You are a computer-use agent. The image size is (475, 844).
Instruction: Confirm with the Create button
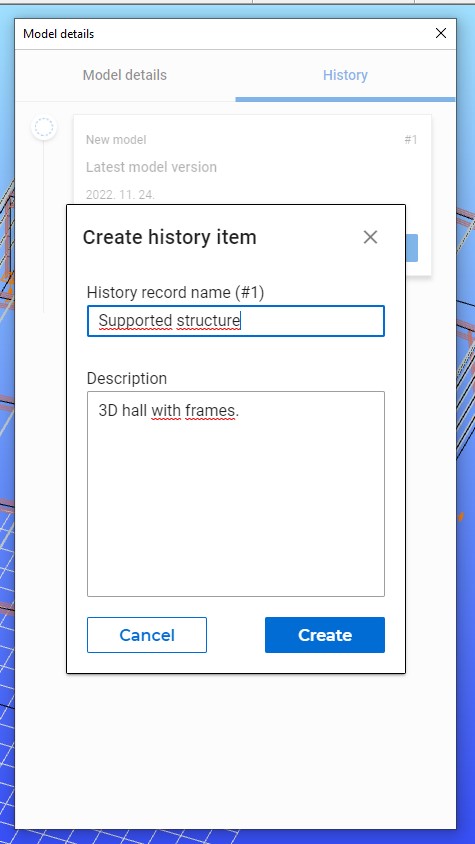tap(325, 635)
